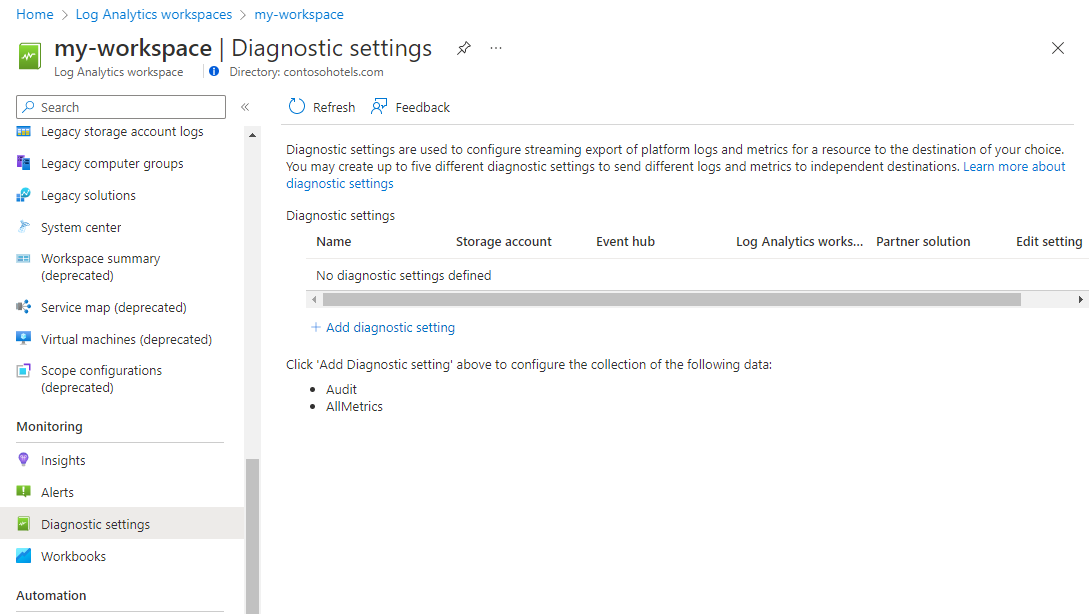Click the Alerts green icon
This screenshot has width=1089, height=614.
[x=24, y=491]
